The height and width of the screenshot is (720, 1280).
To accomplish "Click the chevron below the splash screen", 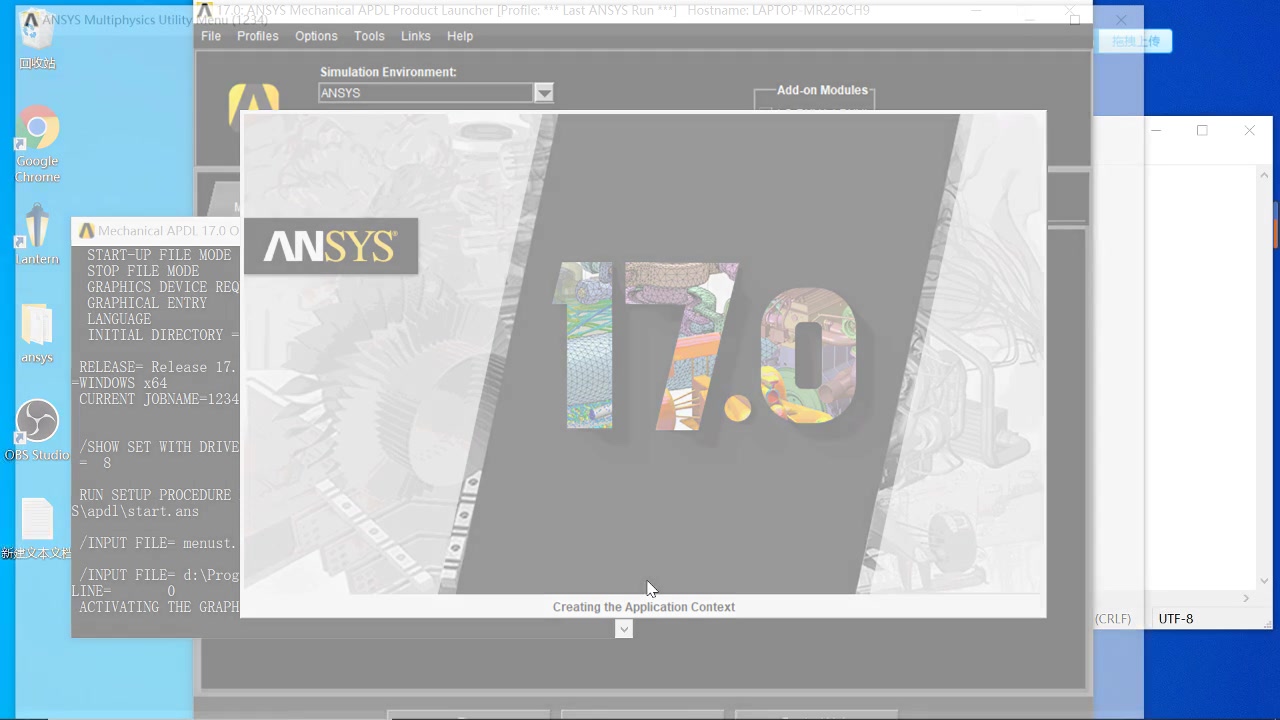I will [624, 629].
